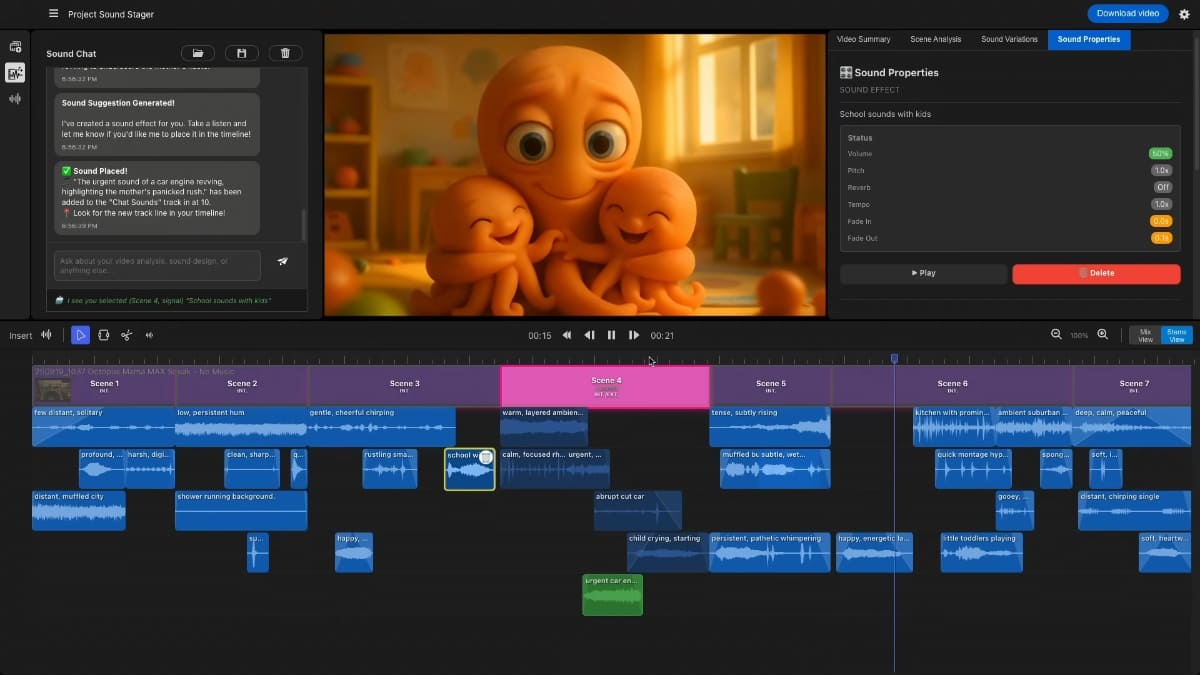Send the chat message with paper plane icon
The height and width of the screenshot is (675, 1200).
click(283, 261)
